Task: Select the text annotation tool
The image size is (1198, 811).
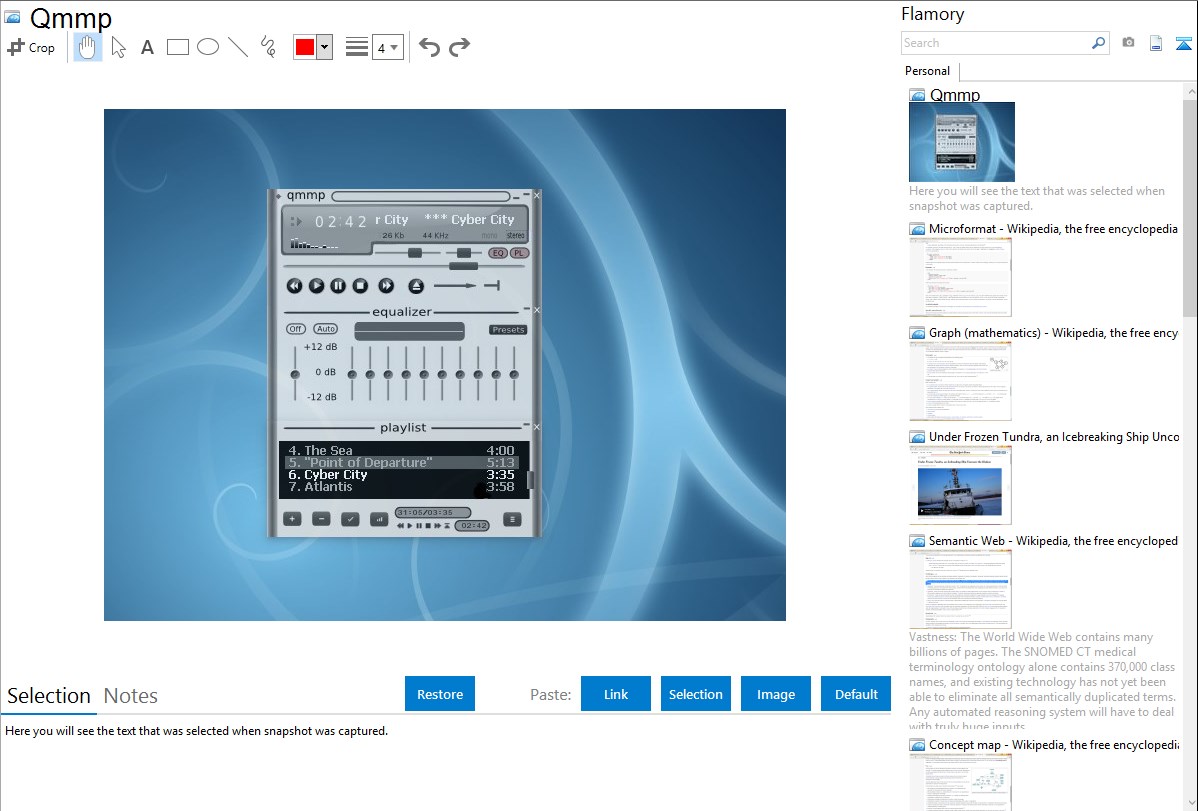Action: 147,47
